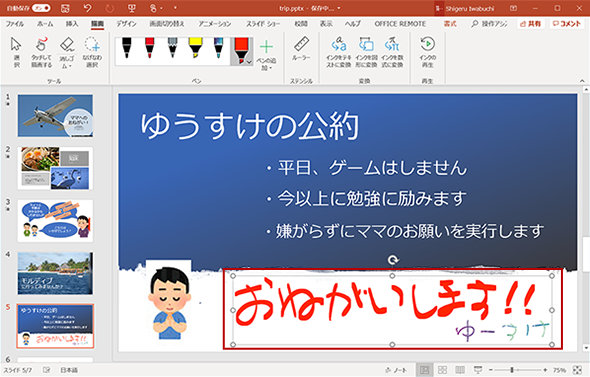Open ribbon display options icon
The height and width of the screenshot is (377, 590).
[x=513, y=8]
